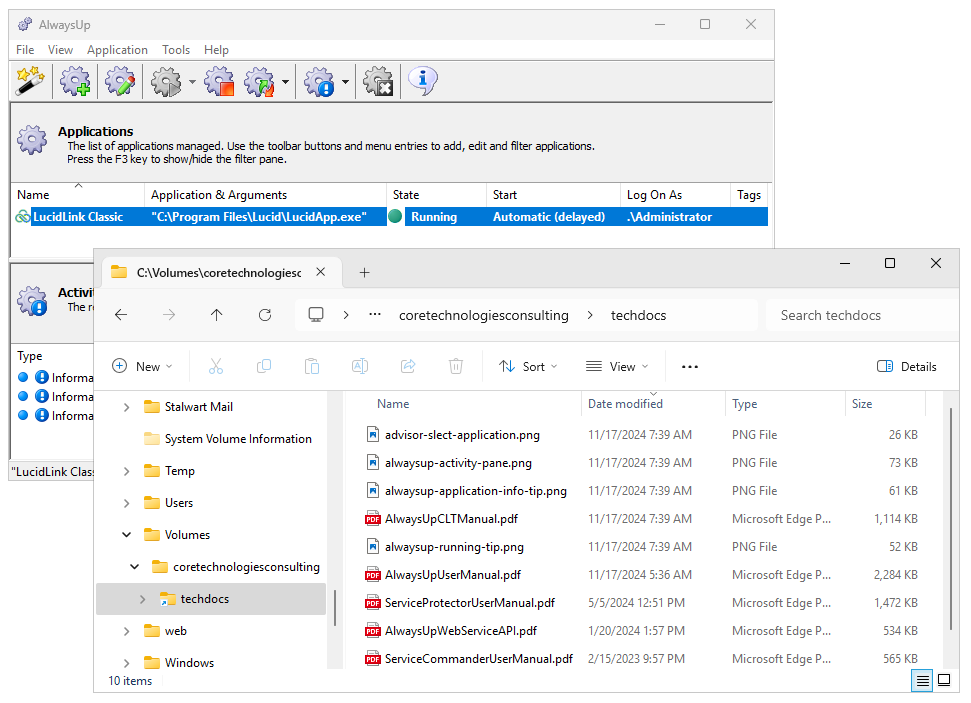
Task: Click the Stop Application gear icon
Action: pos(219,81)
